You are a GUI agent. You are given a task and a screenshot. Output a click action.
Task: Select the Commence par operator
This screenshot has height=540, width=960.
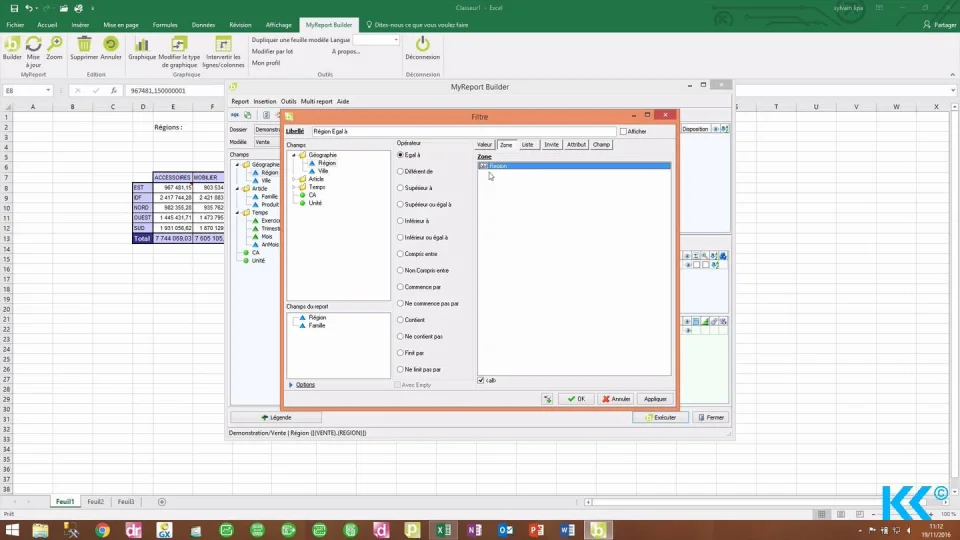[400, 287]
